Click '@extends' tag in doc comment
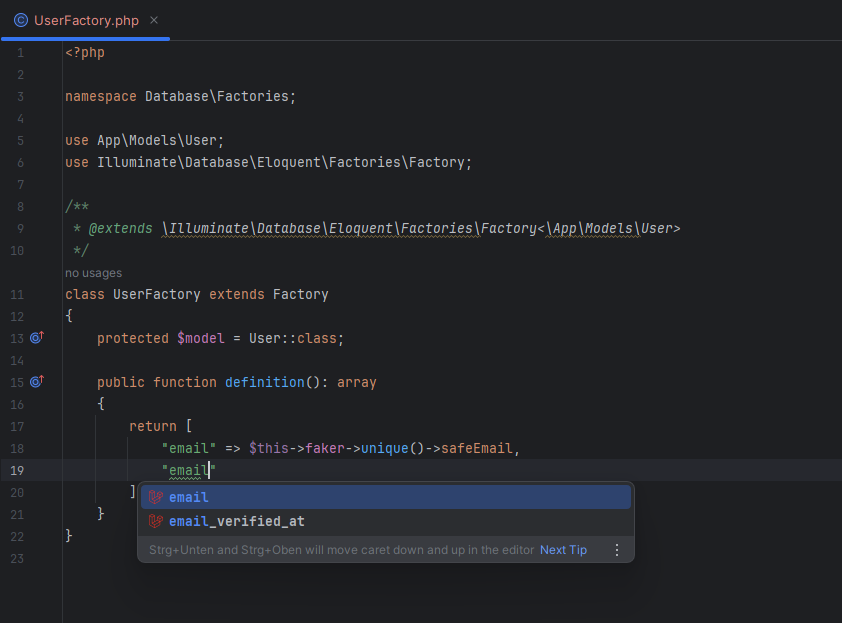The image size is (842, 623). (121, 229)
